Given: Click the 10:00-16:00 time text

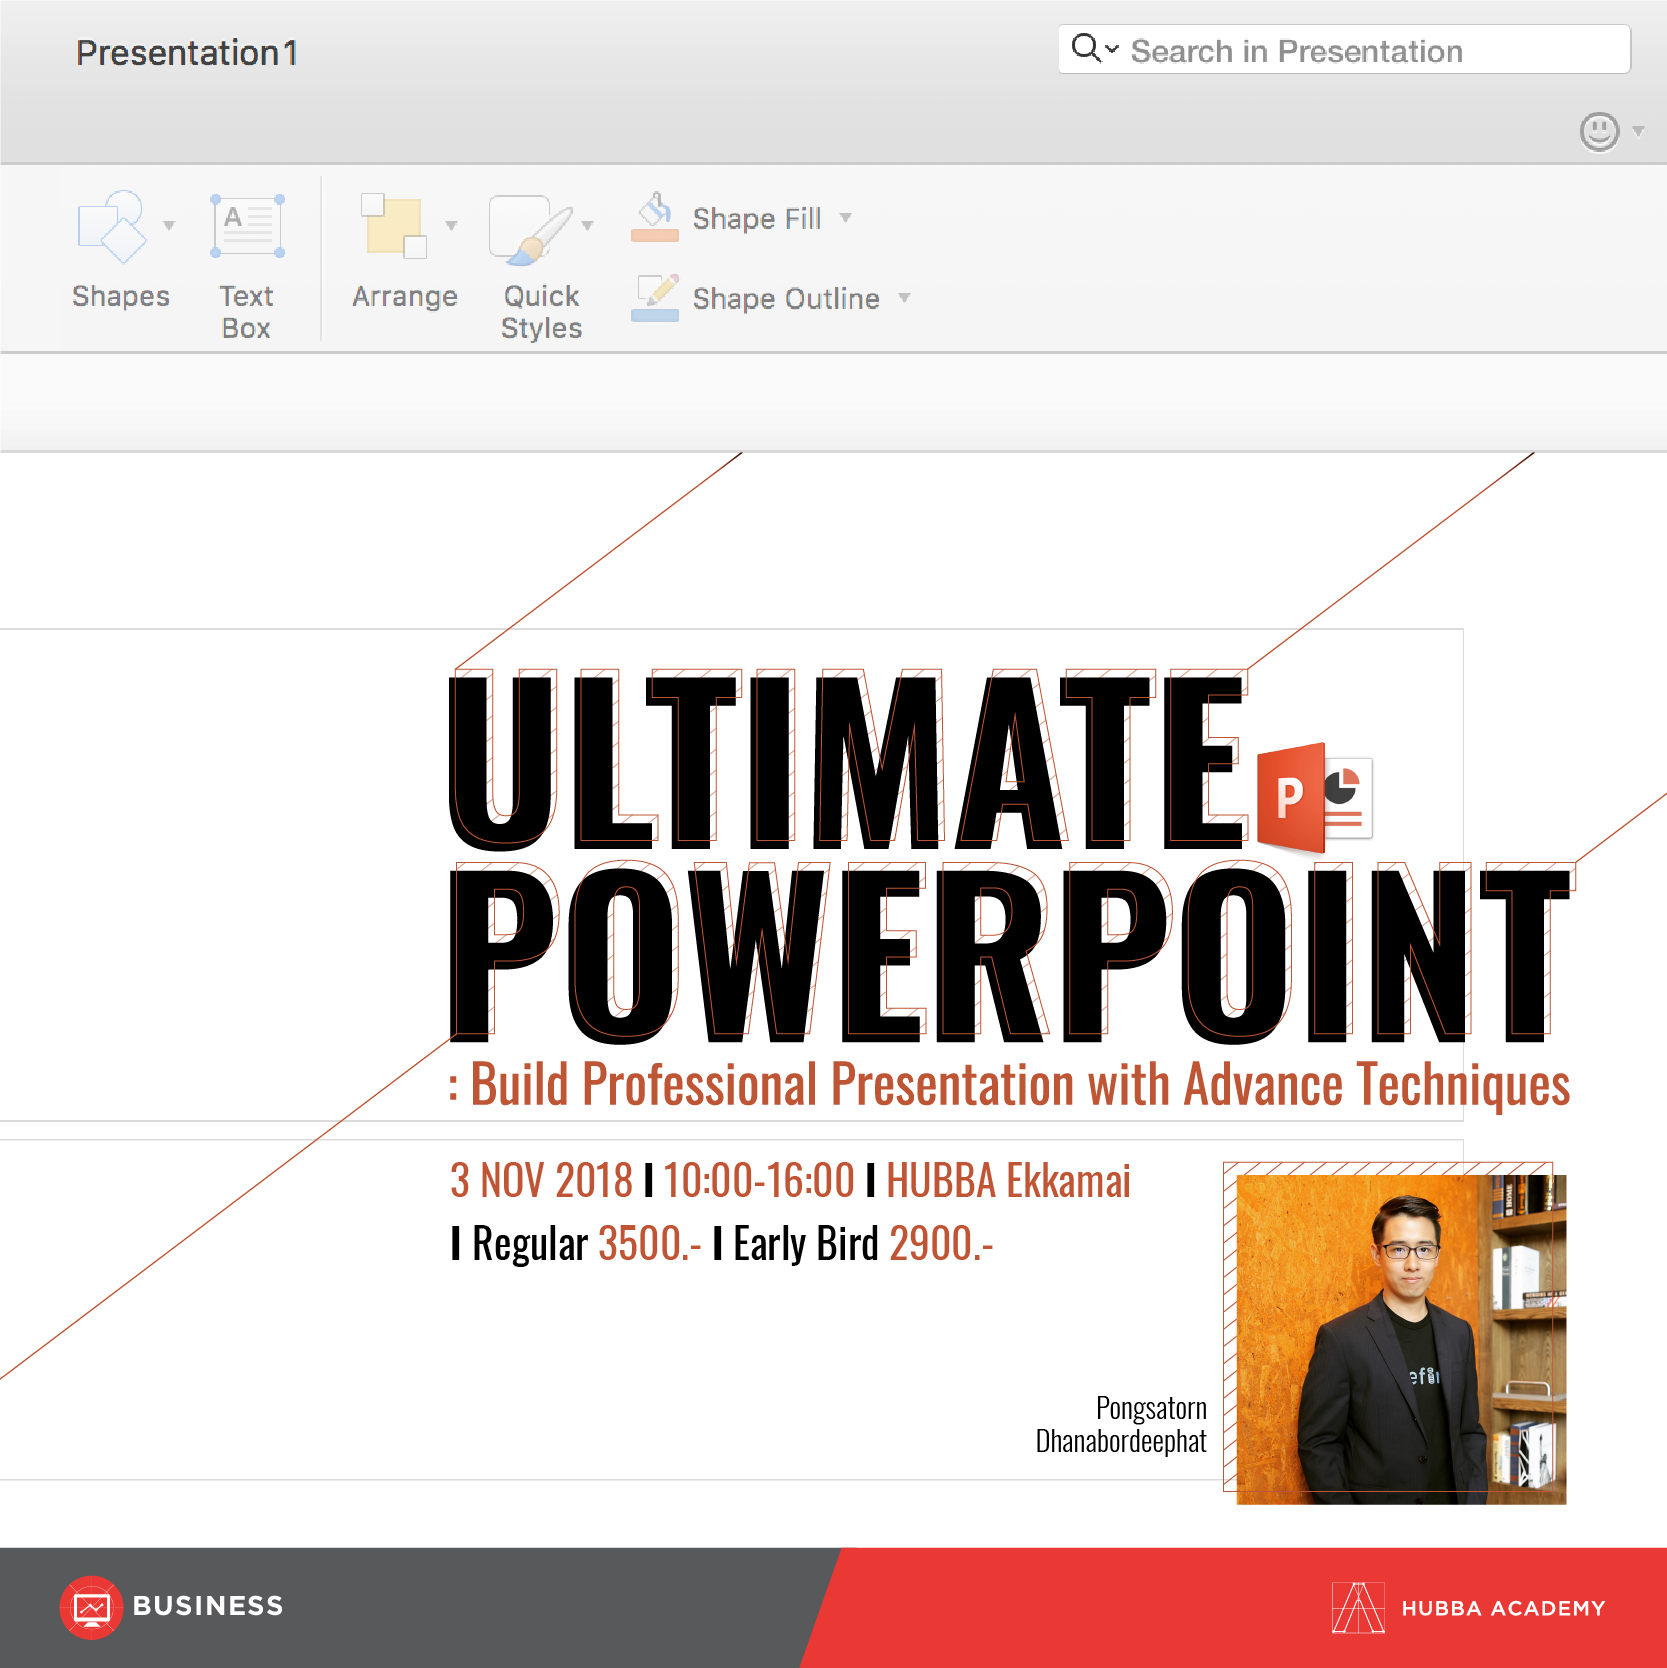Looking at the screenshot, I should coord(758,1181).
